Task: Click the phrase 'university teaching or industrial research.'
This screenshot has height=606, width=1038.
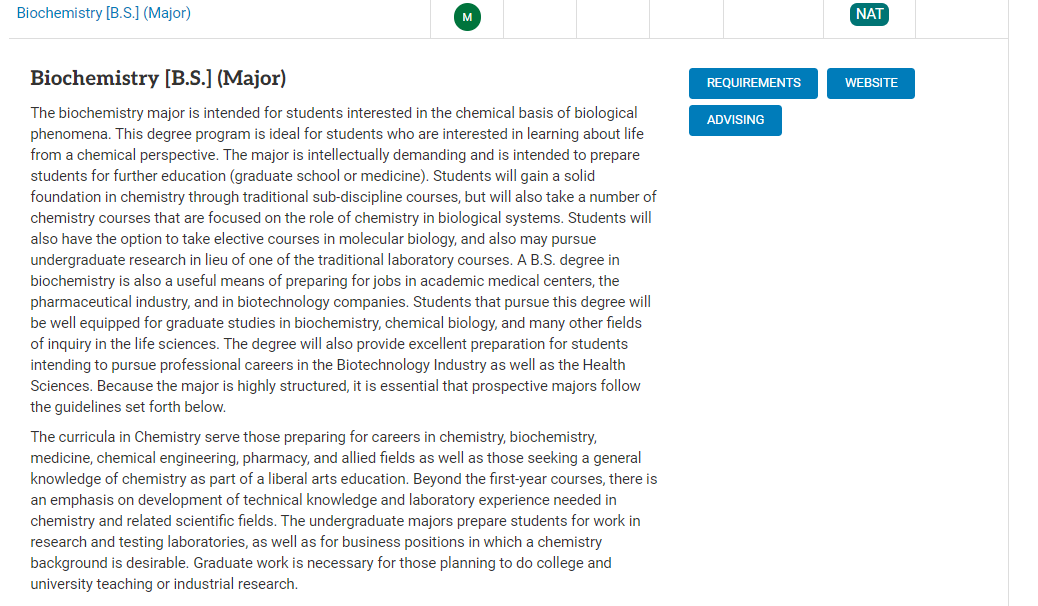Action: coord(164,584)
